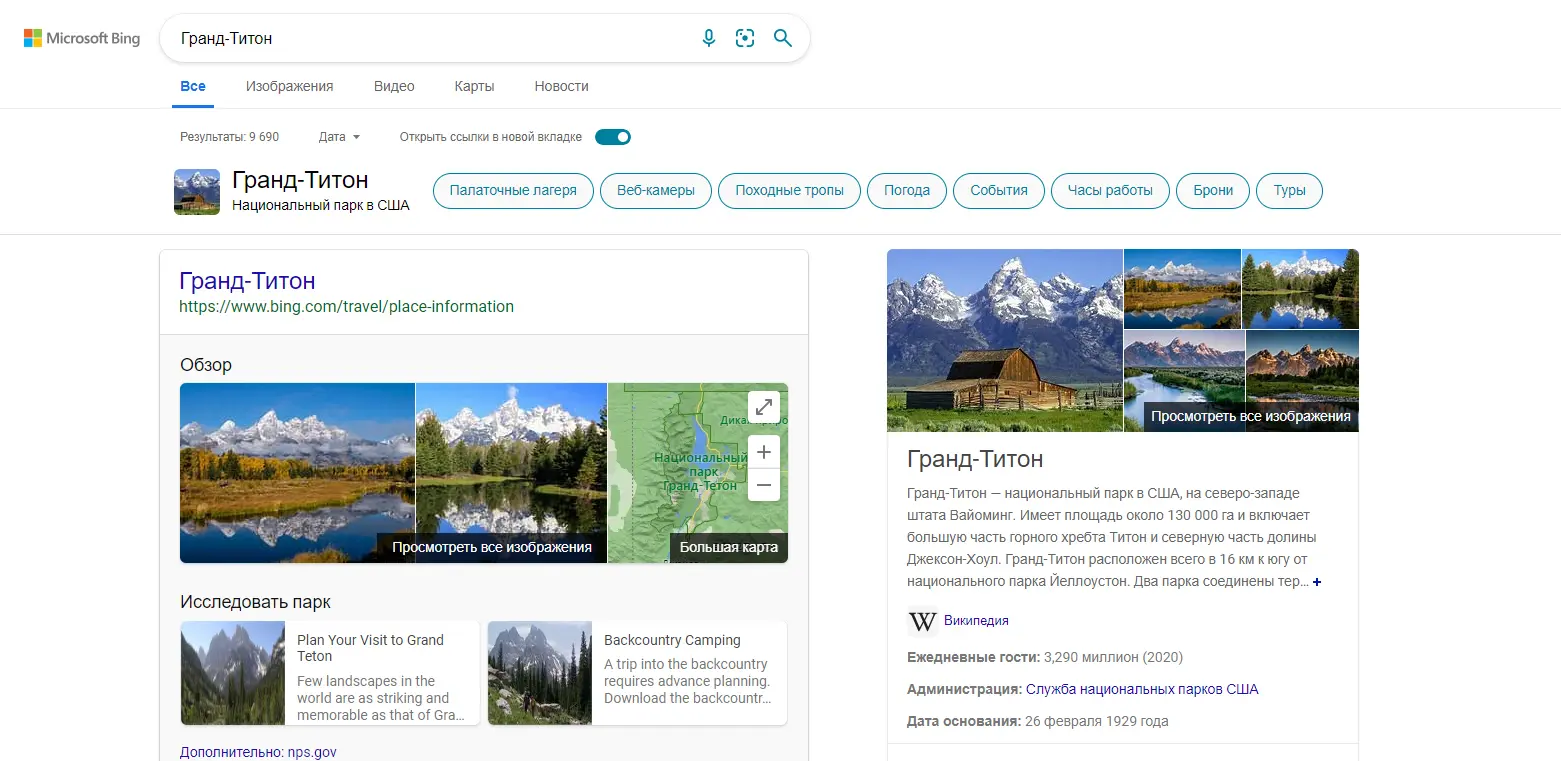Screen dimensions: 1561x761
Task: Open the top-right small photo in the knowledge panel
Action: point(1300,289)
